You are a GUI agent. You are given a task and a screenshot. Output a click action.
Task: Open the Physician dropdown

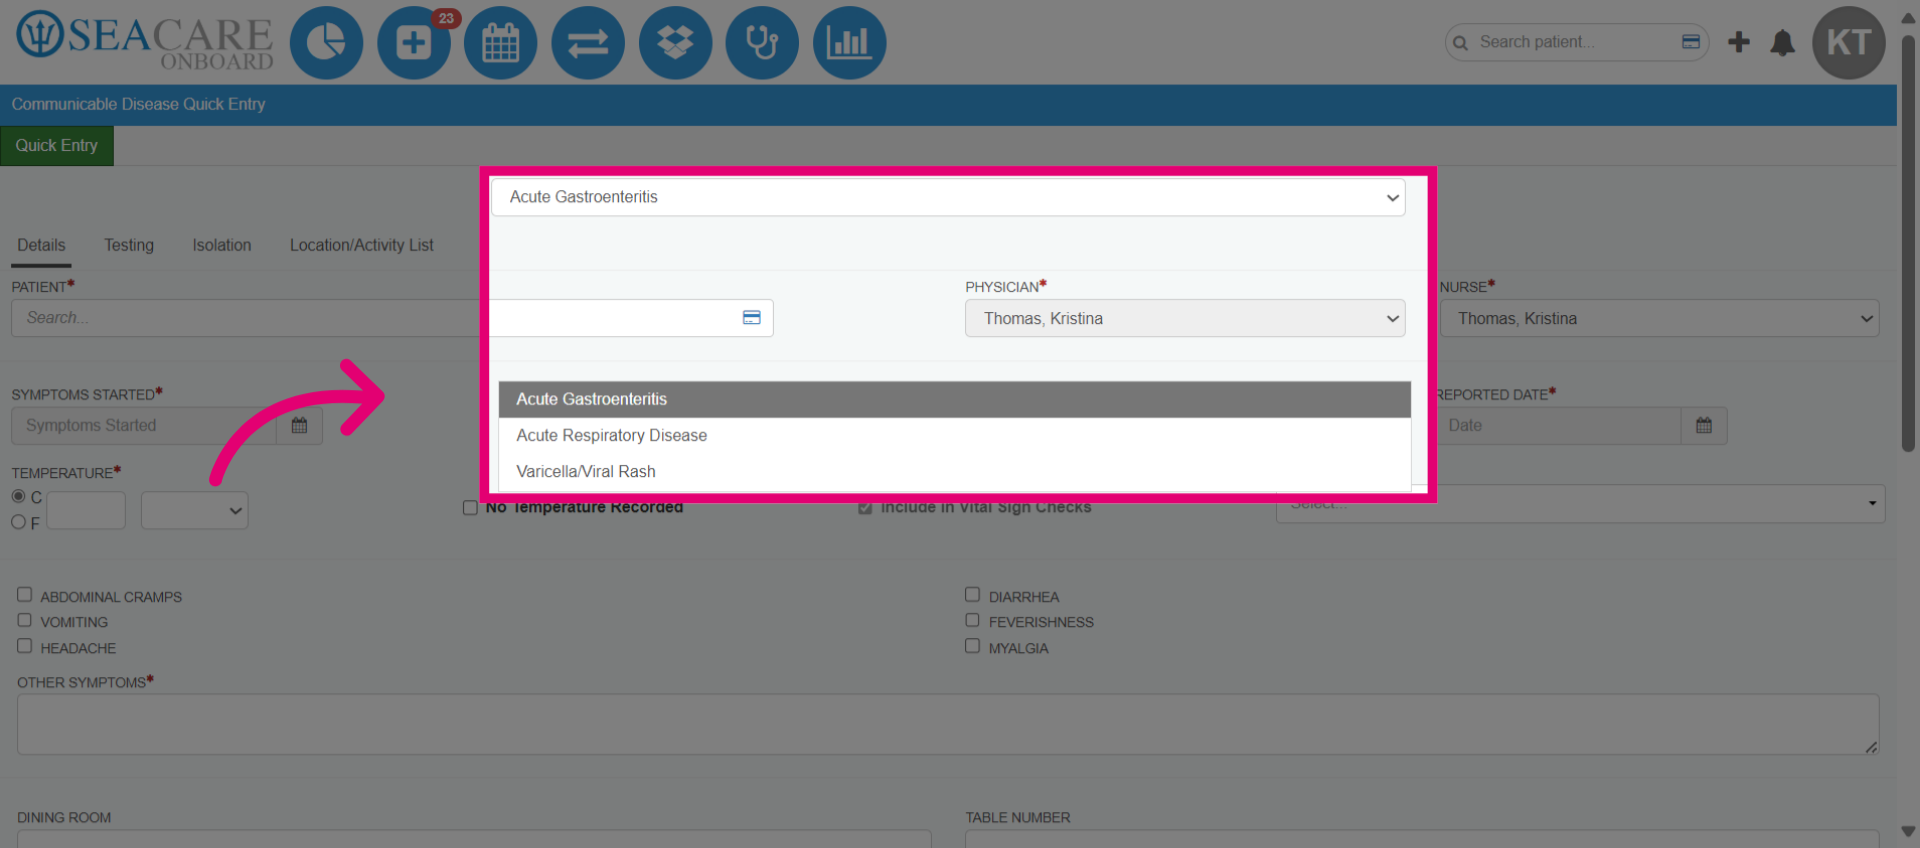tap(1185, 318)
